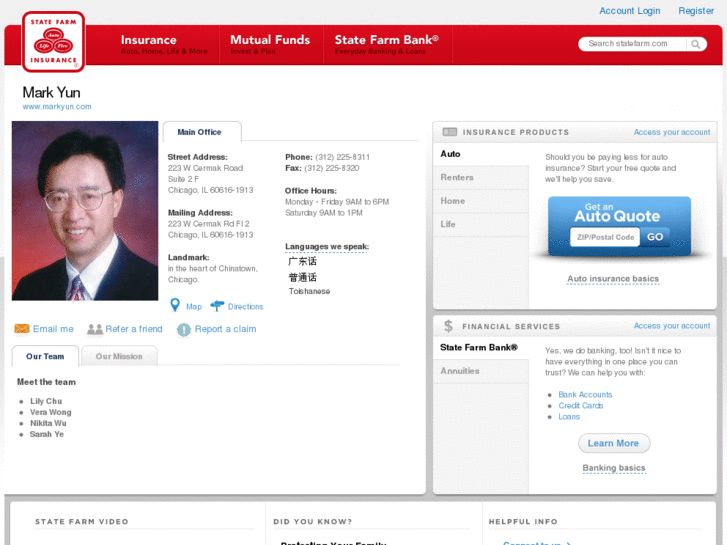Open the Insurance navigation menu
The width and height of the screenshot is (727, 545).
coord(164,45)
